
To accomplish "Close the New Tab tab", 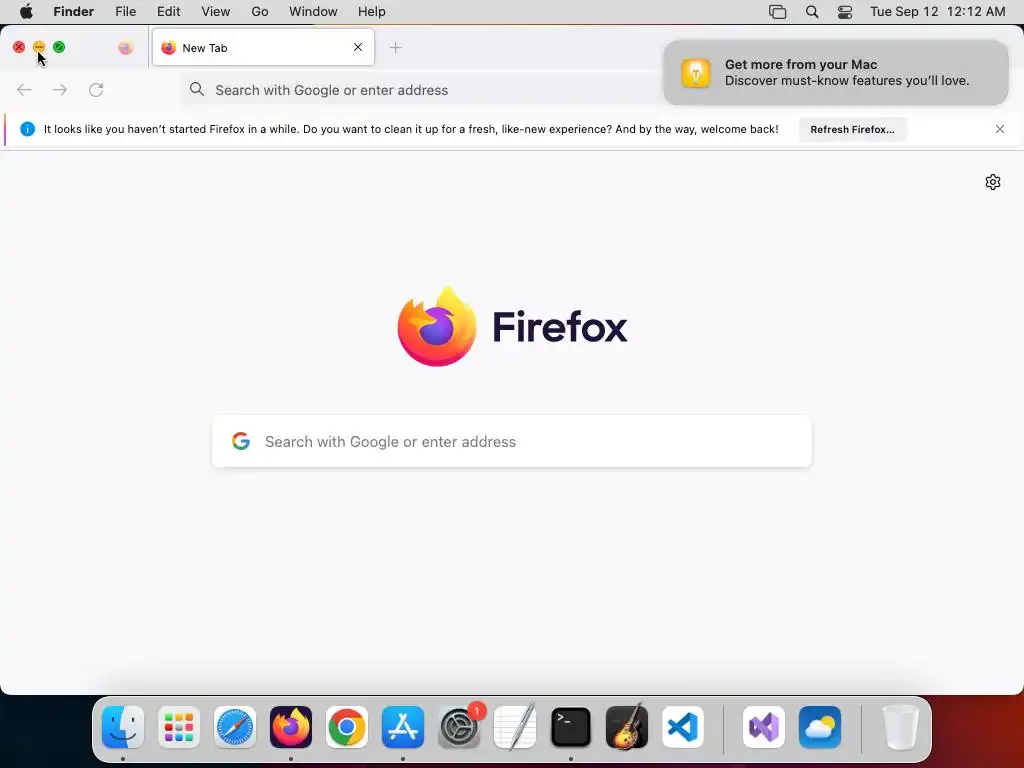I will point(358,47).
